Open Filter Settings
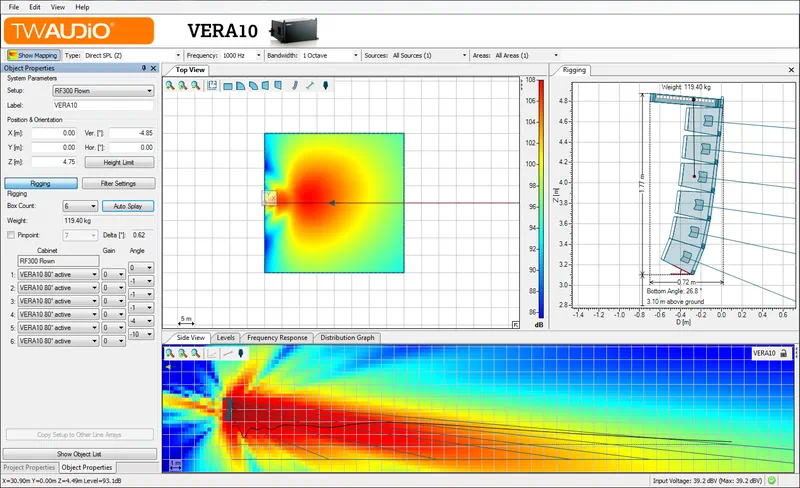This screenshot has width=800, height=488. tap(118, 183)
